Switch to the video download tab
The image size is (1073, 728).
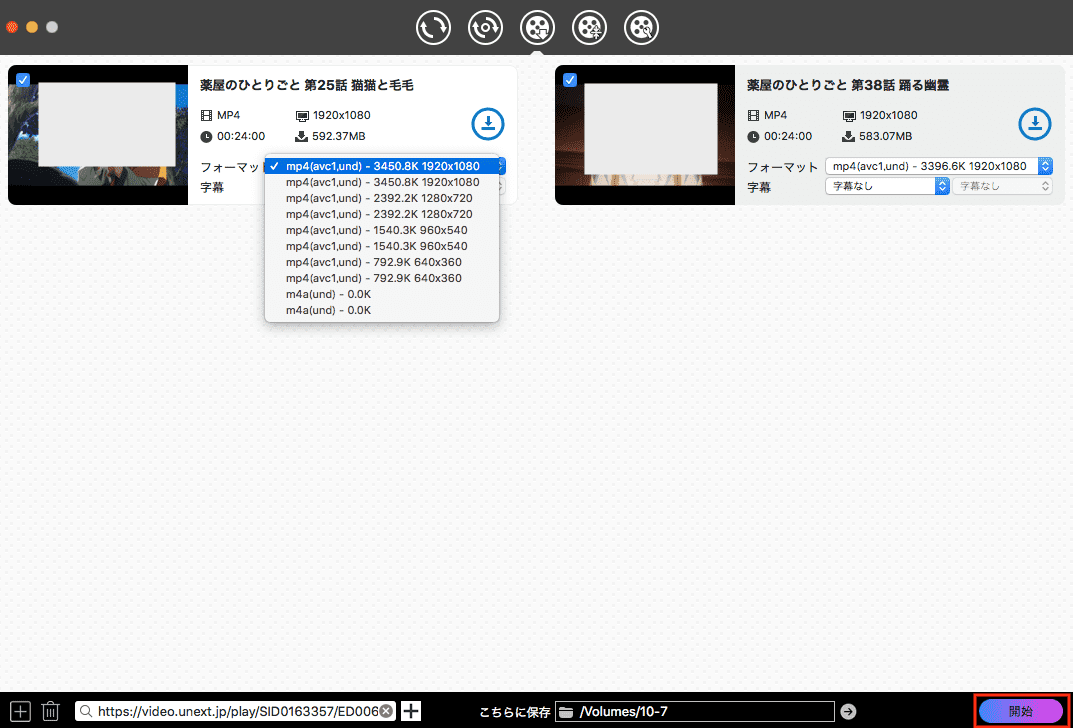click(x=537, y=27)
